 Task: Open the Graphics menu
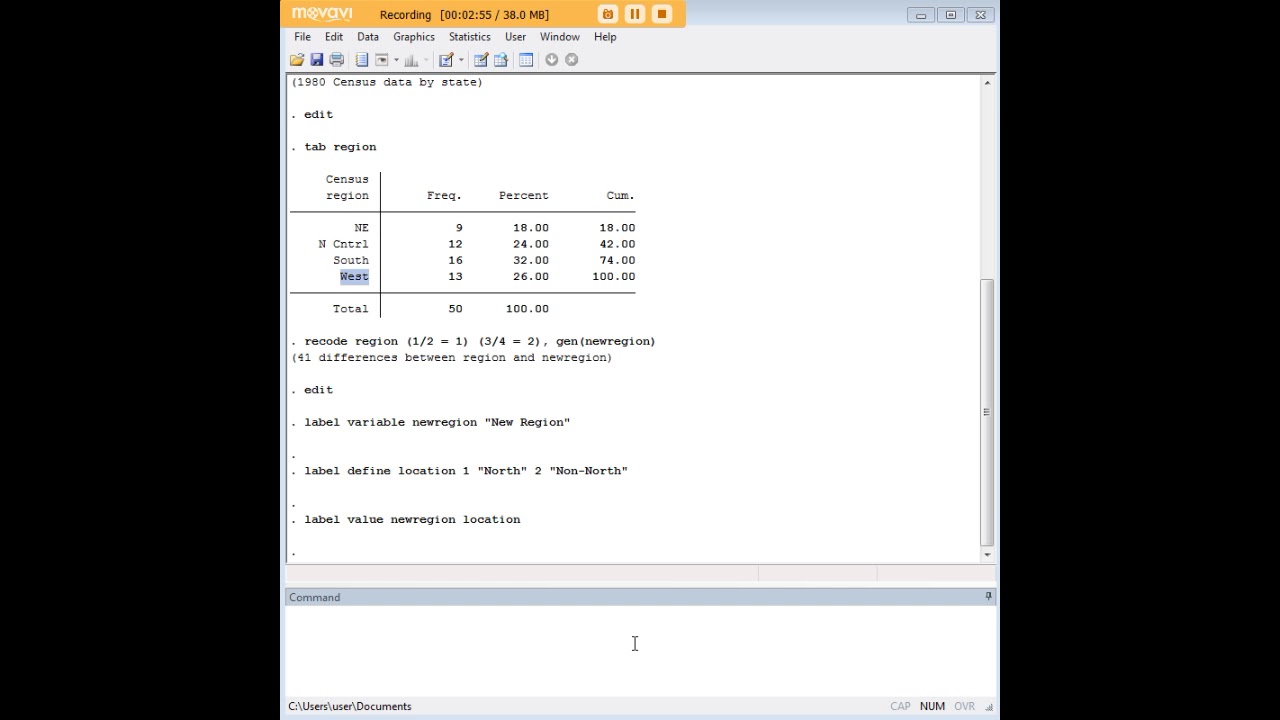pyautogui.click(x=414, y=37)
